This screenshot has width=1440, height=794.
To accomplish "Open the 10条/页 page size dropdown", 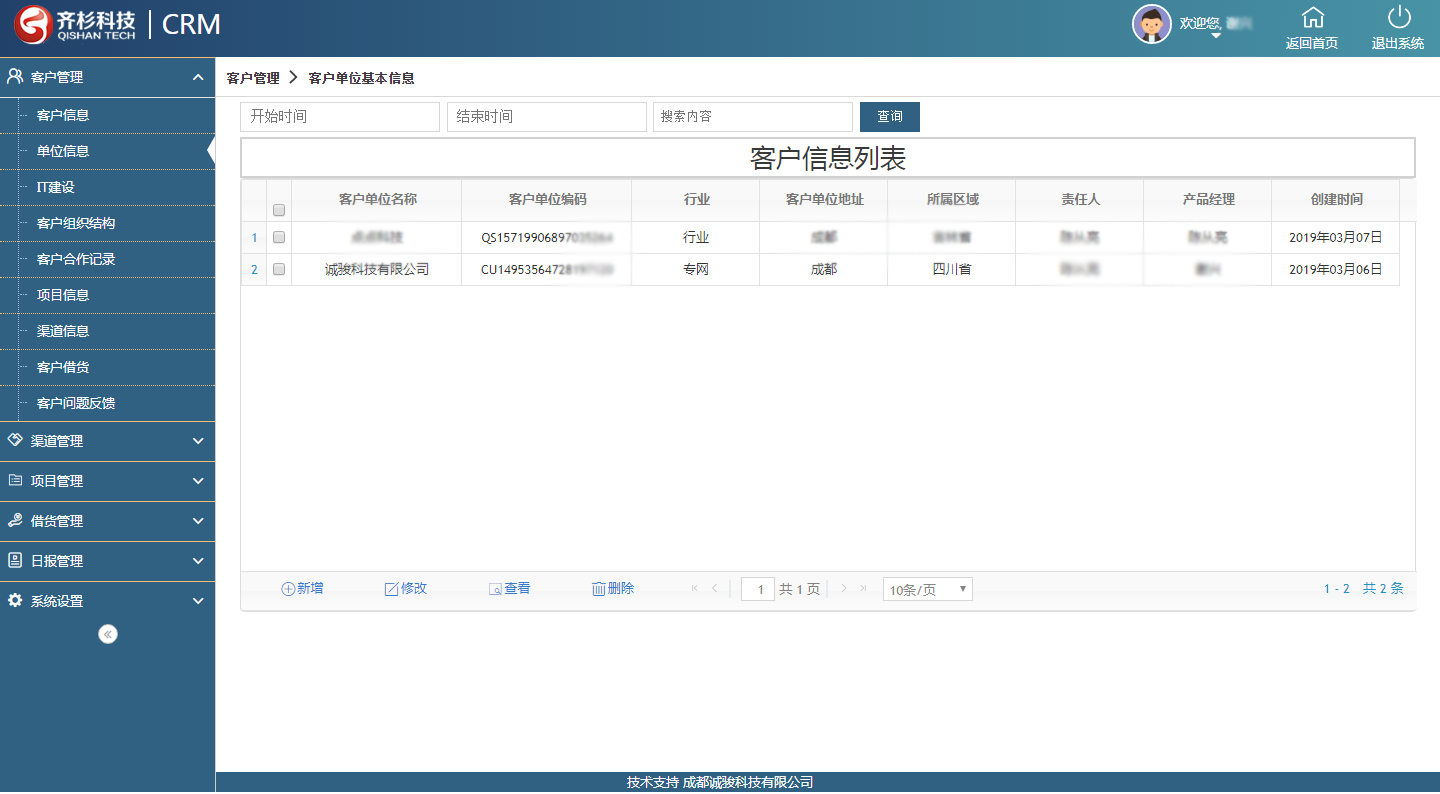I will pyautogui.click(x=927, y=589).
